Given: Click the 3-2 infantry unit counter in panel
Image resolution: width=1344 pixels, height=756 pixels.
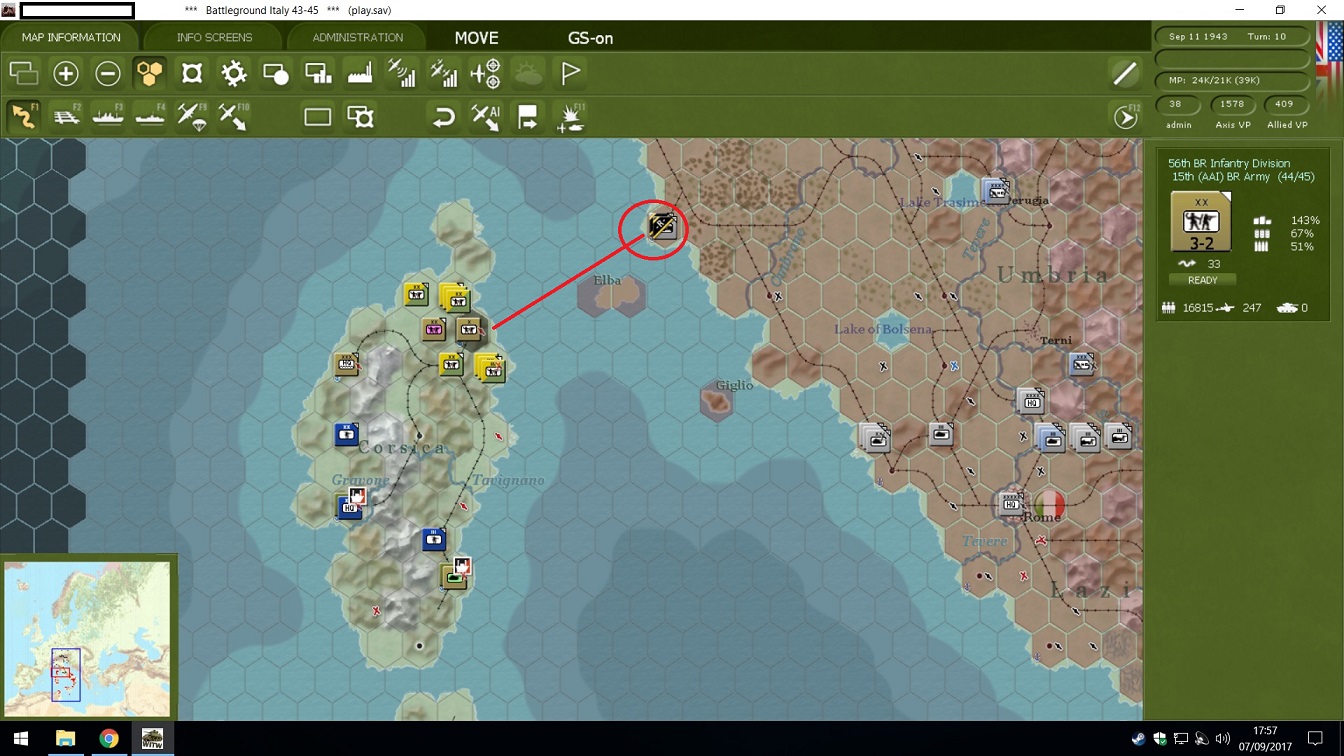Looking at the screenshot, I should 1201,222.
